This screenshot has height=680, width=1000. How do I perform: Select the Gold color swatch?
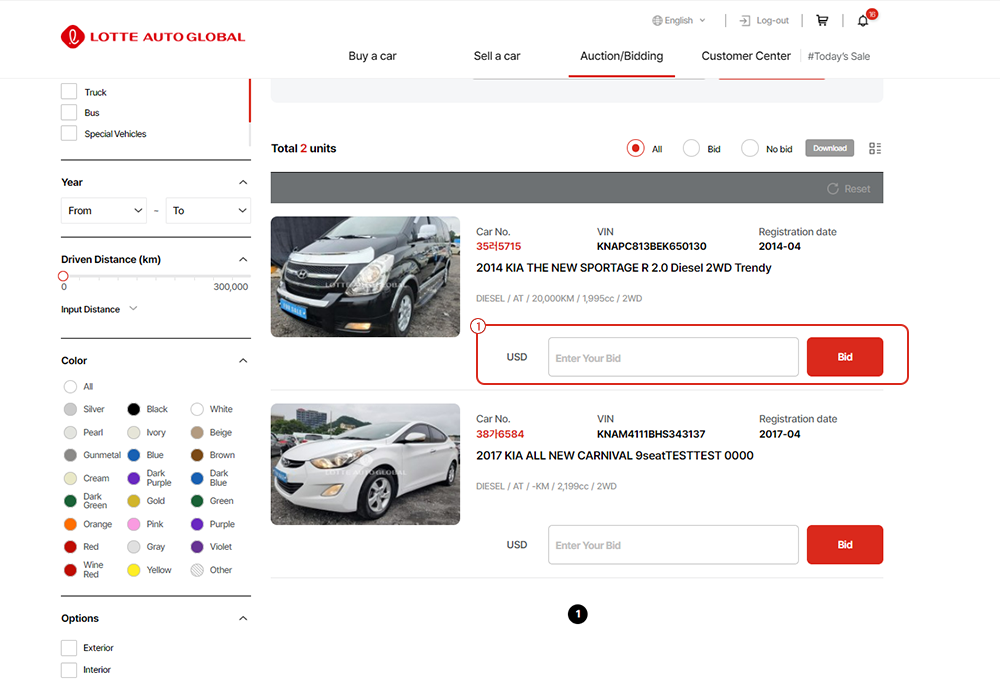click(133, 501)
